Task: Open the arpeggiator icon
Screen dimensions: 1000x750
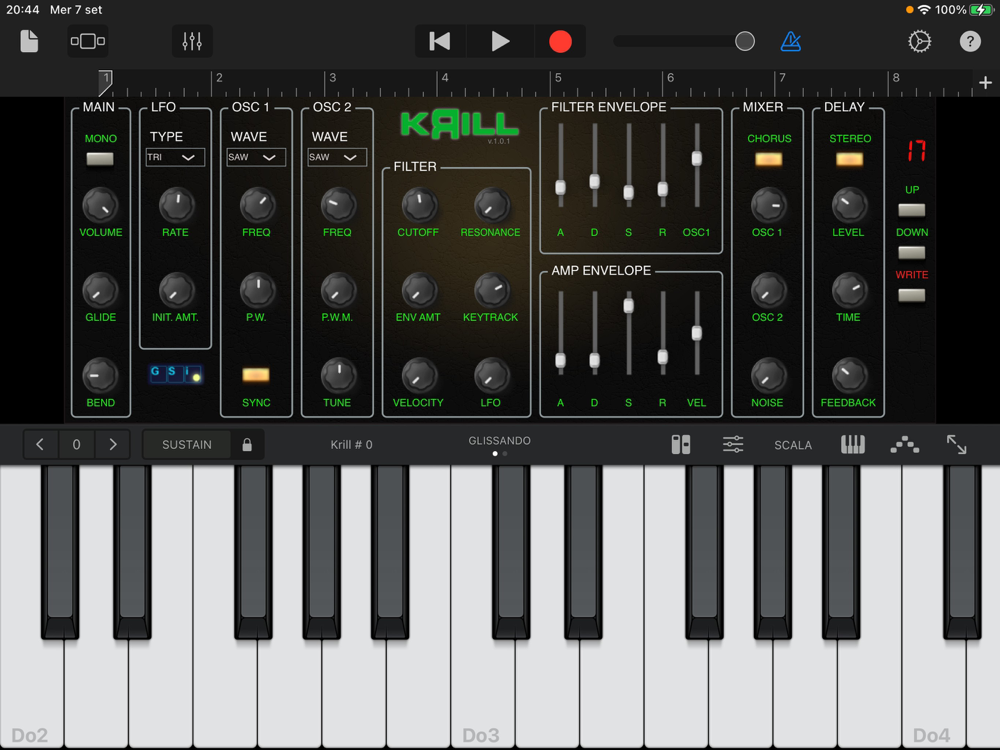Action: (904, 445)
